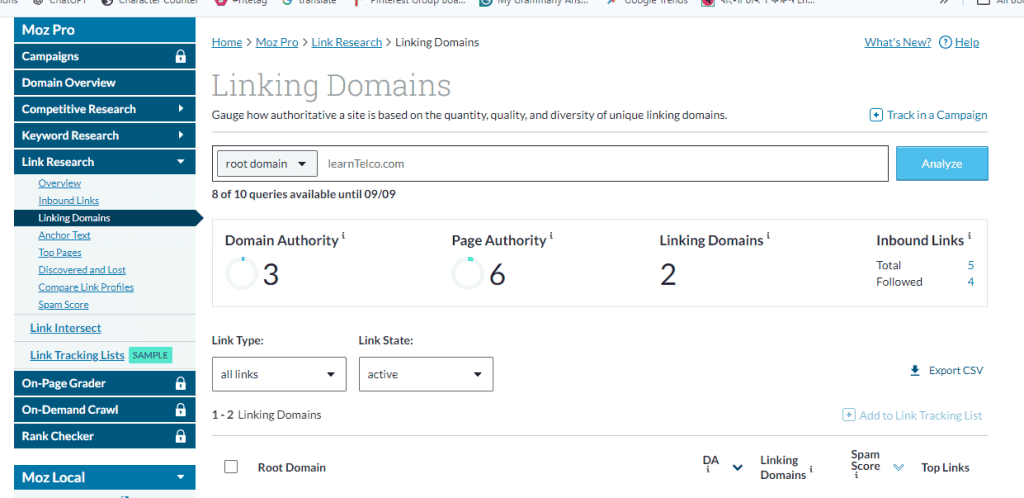
Task: Open the Anchor Text sidebar link
Action: click(64, 236)
